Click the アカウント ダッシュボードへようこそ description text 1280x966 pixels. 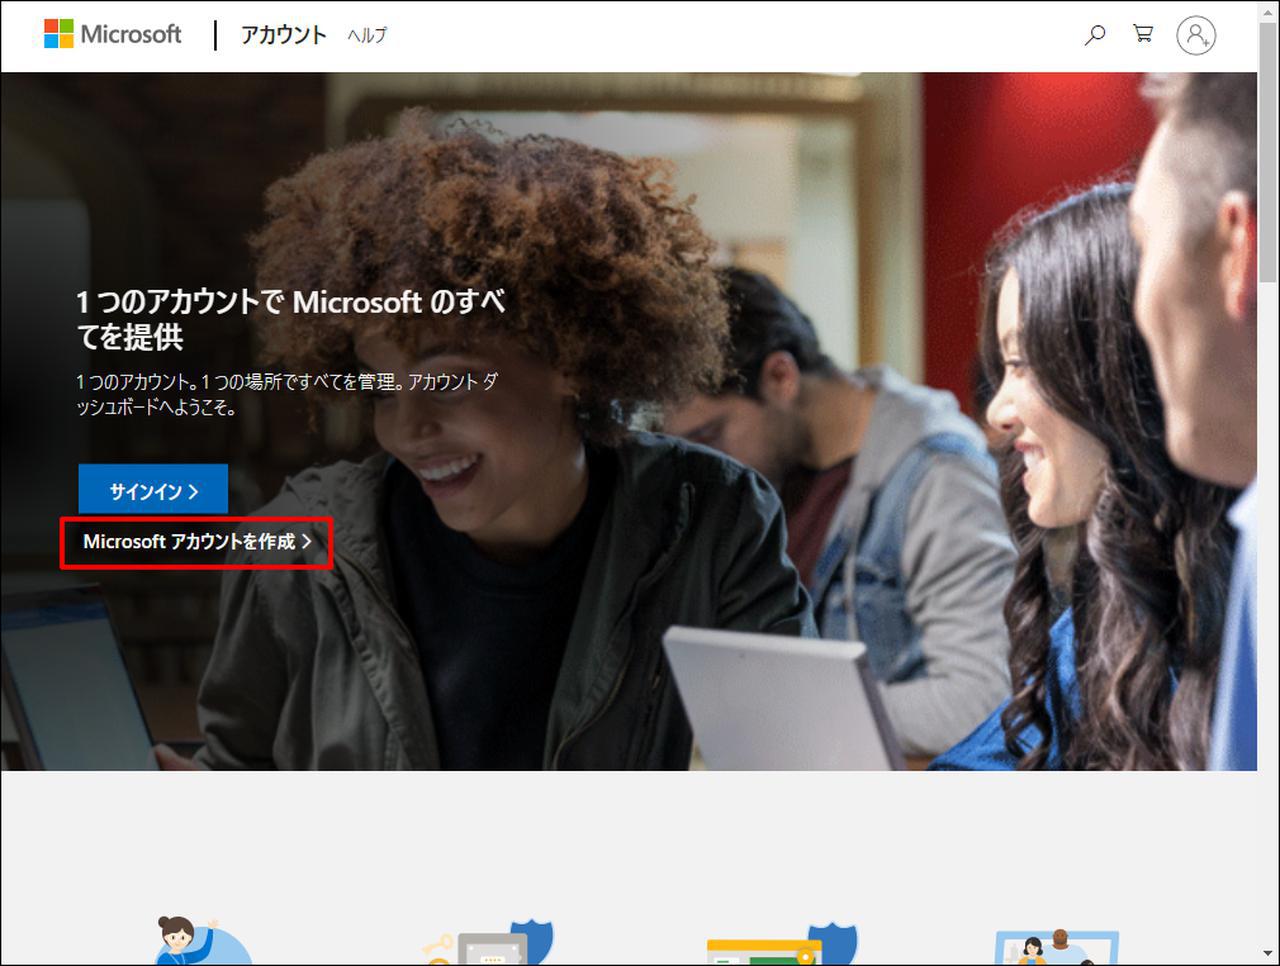tap(286, 394)
